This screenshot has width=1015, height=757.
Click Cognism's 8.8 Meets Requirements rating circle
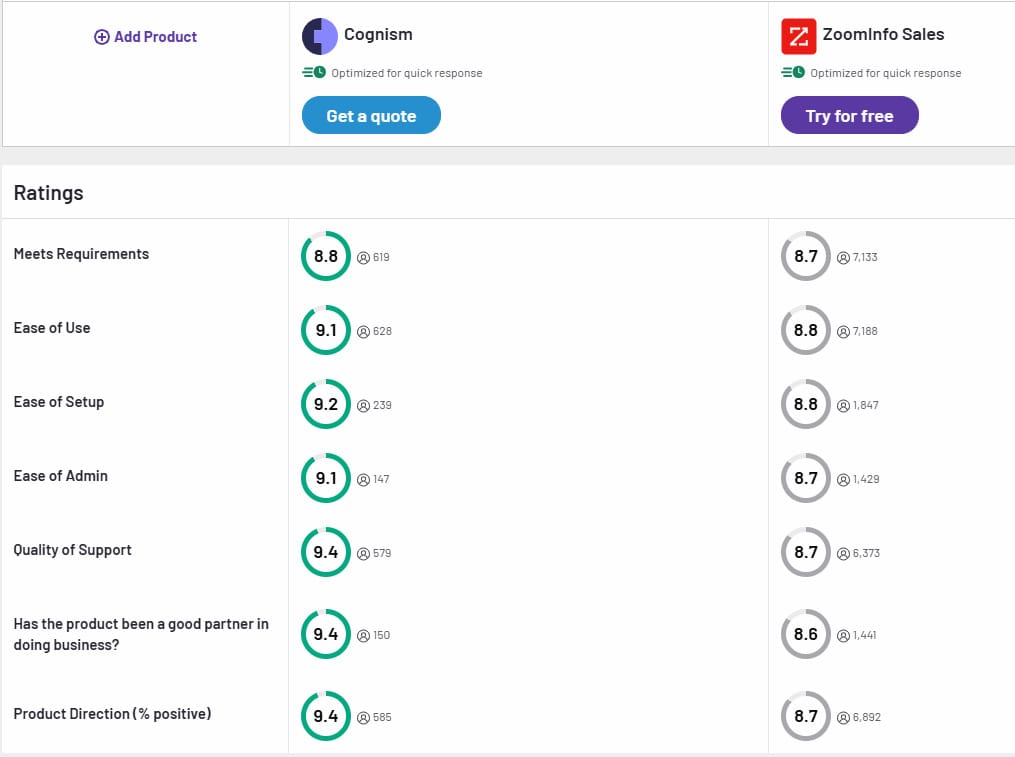(x=326, y=256)
